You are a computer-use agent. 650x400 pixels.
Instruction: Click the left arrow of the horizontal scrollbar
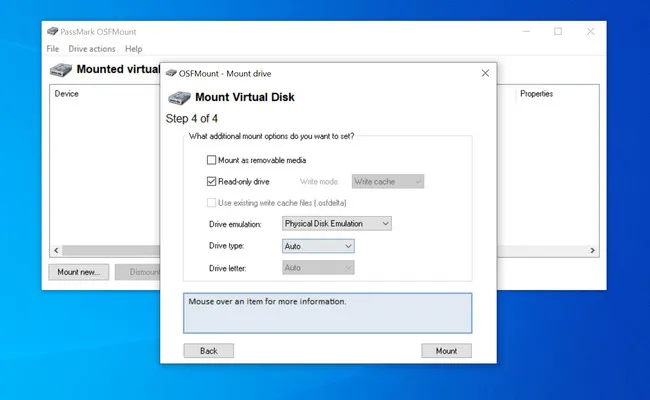coord(56,250)
